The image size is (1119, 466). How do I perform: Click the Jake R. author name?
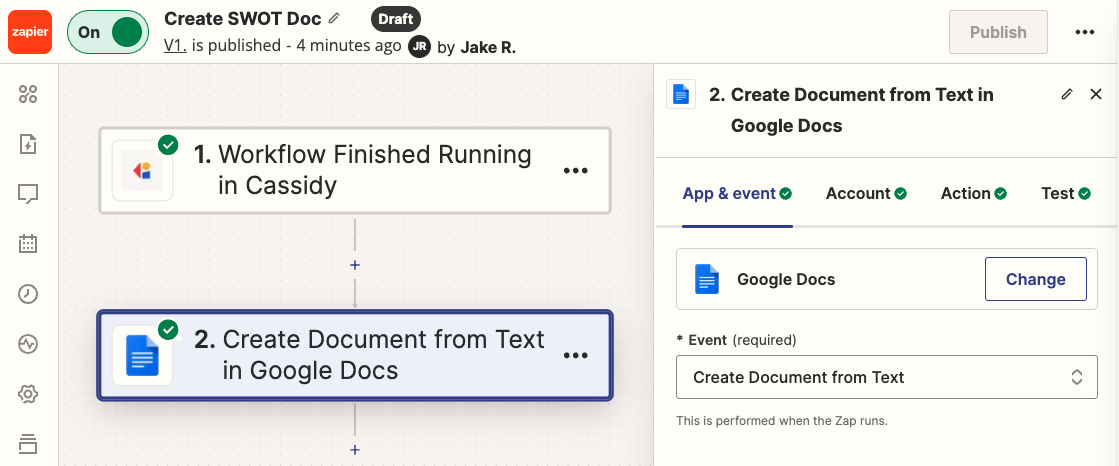click(x=488, y=47)
